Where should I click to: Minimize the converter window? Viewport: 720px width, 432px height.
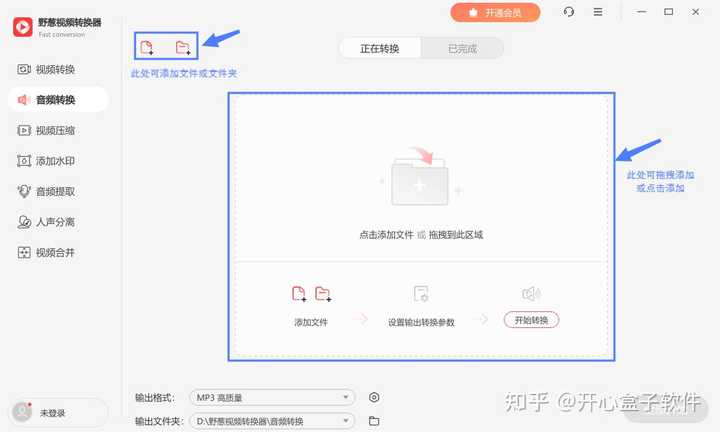pyautogui.click(x=642, y=12)
